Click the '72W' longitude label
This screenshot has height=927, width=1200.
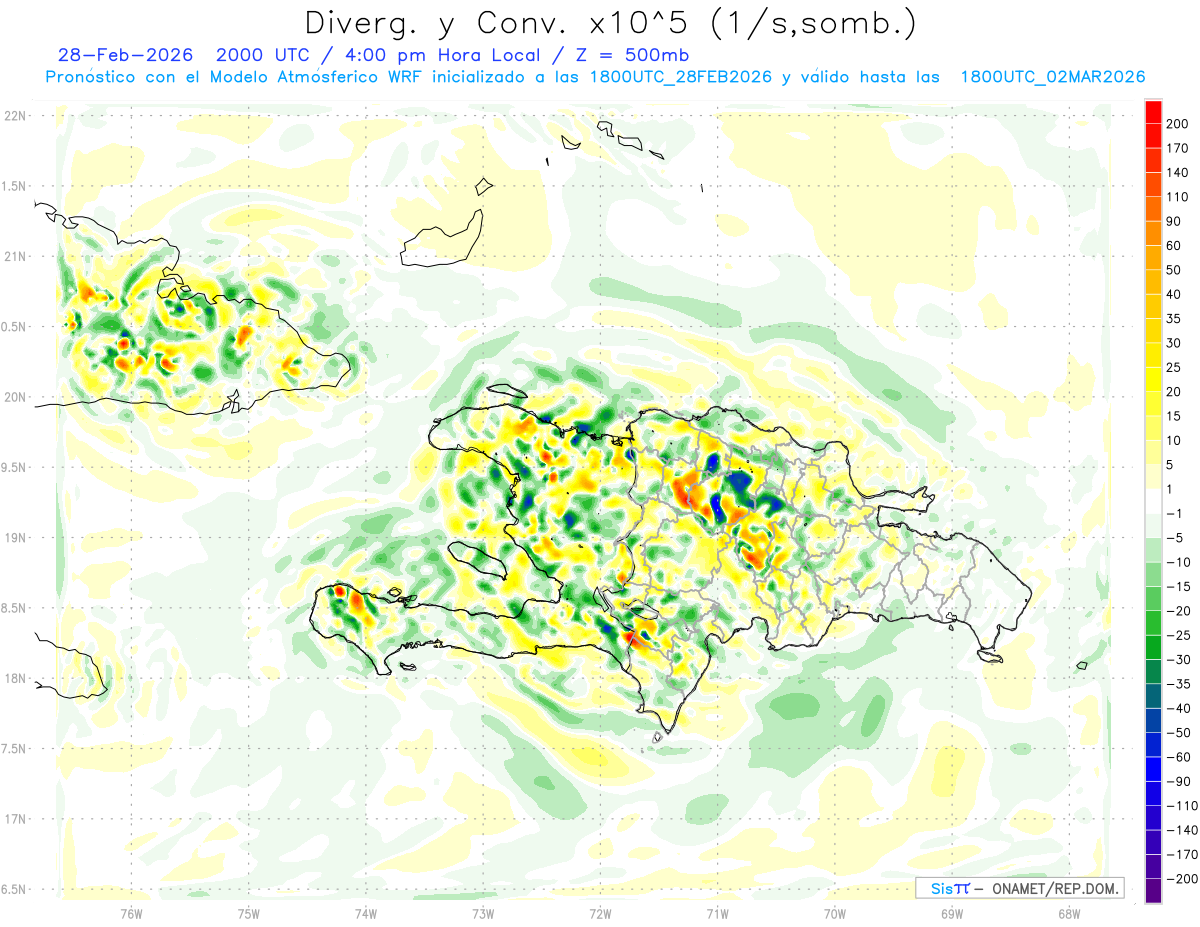pos(600,913)
